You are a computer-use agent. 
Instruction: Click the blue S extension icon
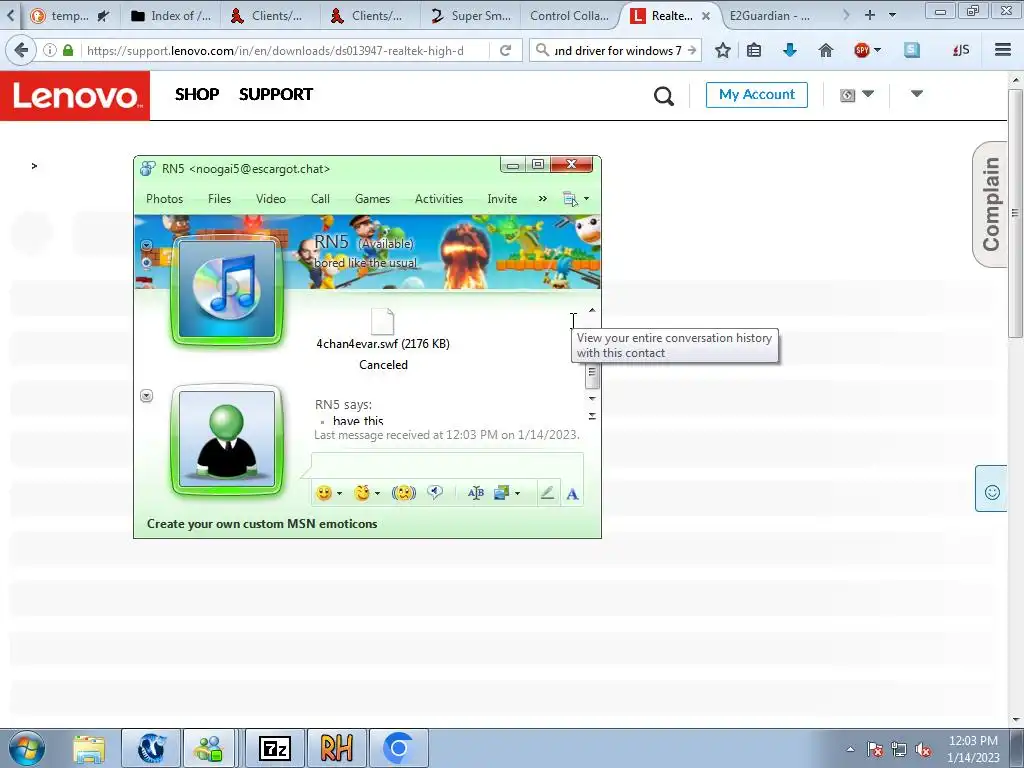pos(912,50)
